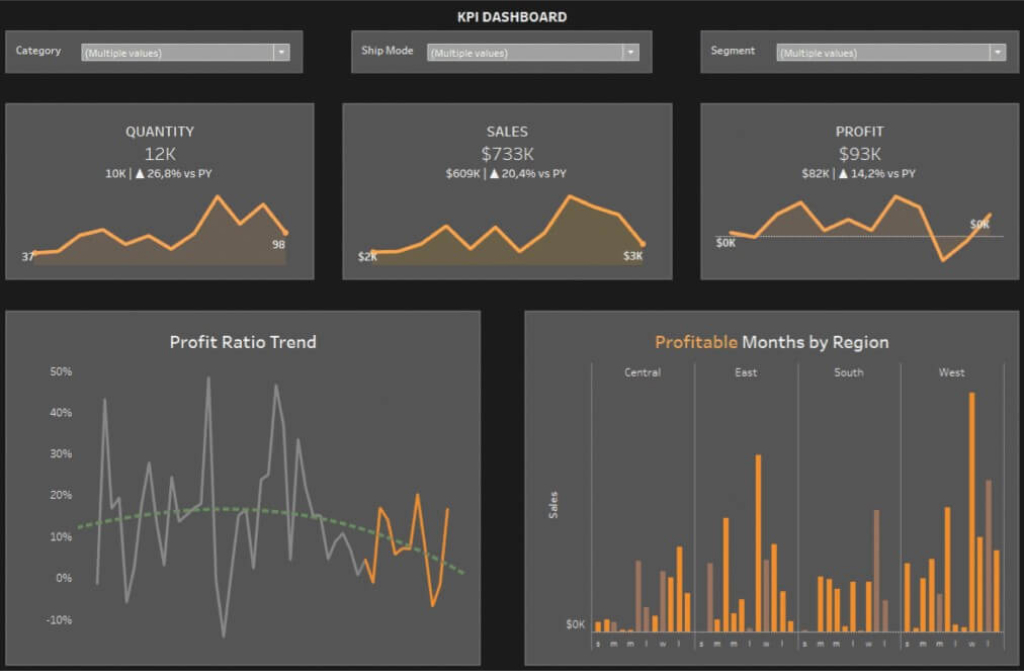Click the $93K profit value

click(860, 154)
